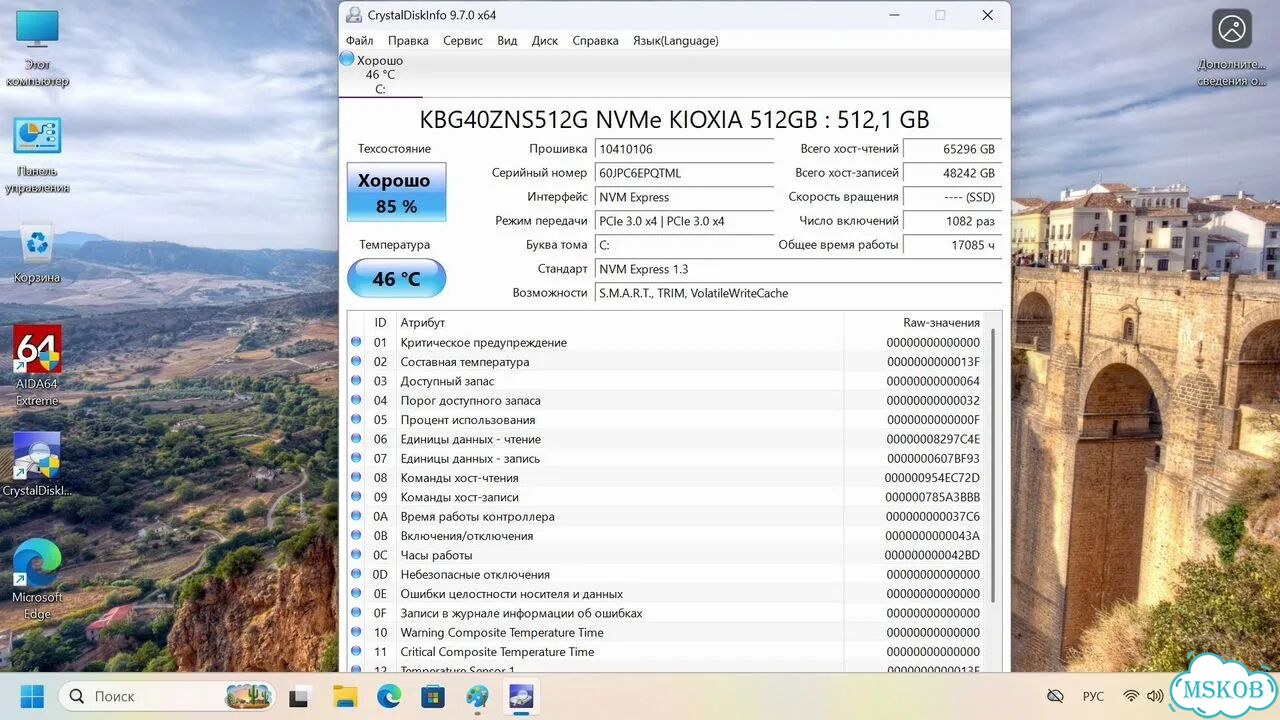Click the Хорошо 85 % health status button

coord(396,192)
